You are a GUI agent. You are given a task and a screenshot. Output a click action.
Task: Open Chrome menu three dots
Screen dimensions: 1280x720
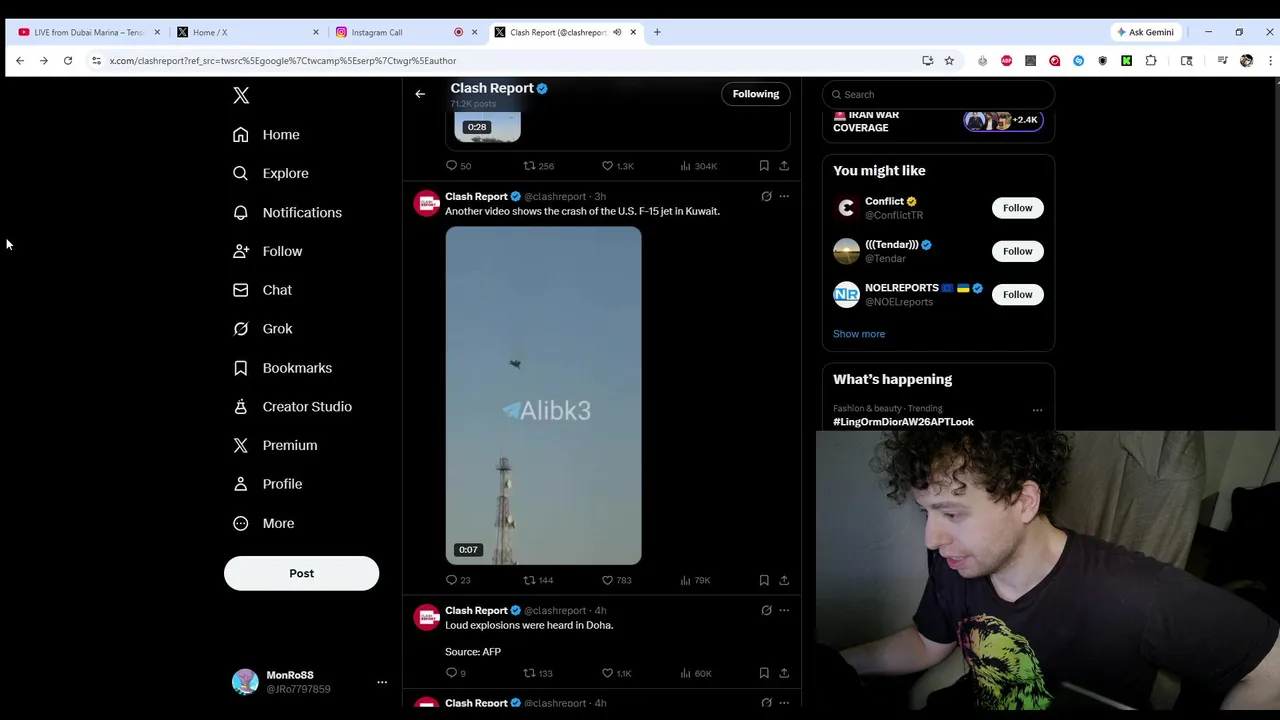pos(1270,61)
